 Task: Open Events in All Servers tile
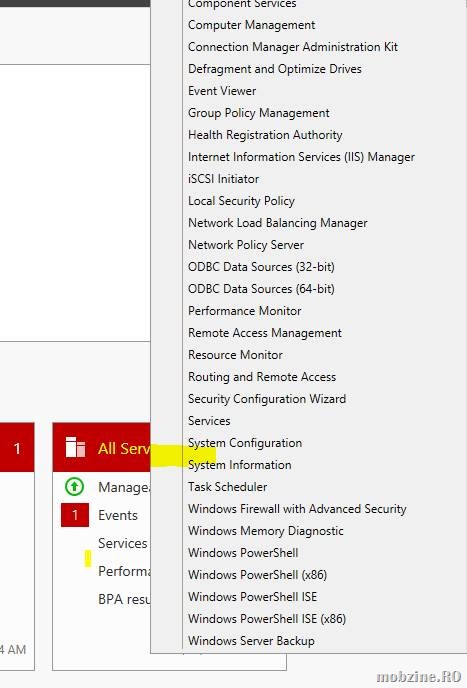point(118,515)
